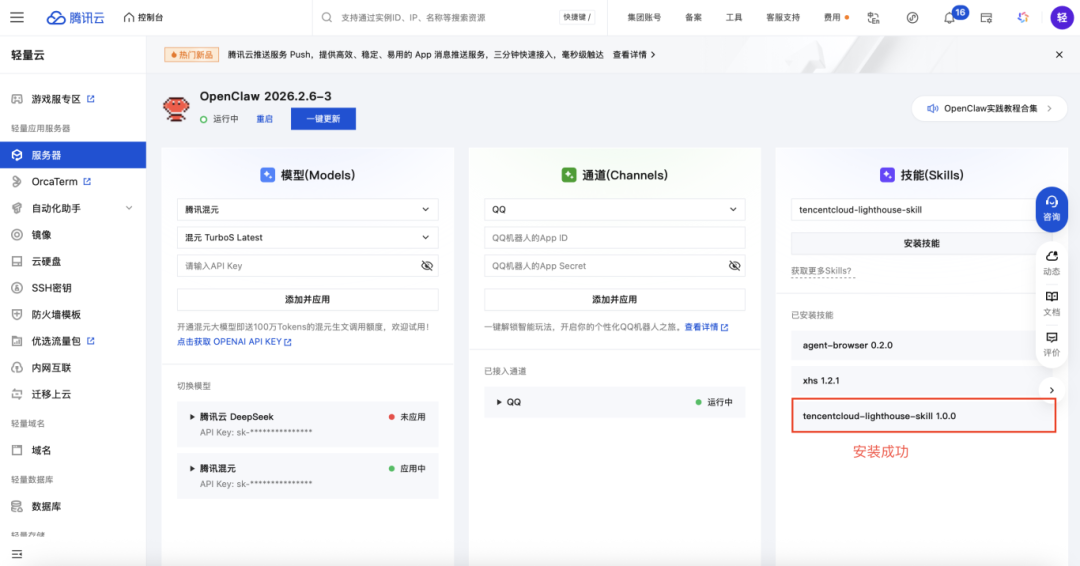Open the notification bell with 16 badge
This screenshot has height=566, width=1080.
pyautogui.click(x=949, y=18)
